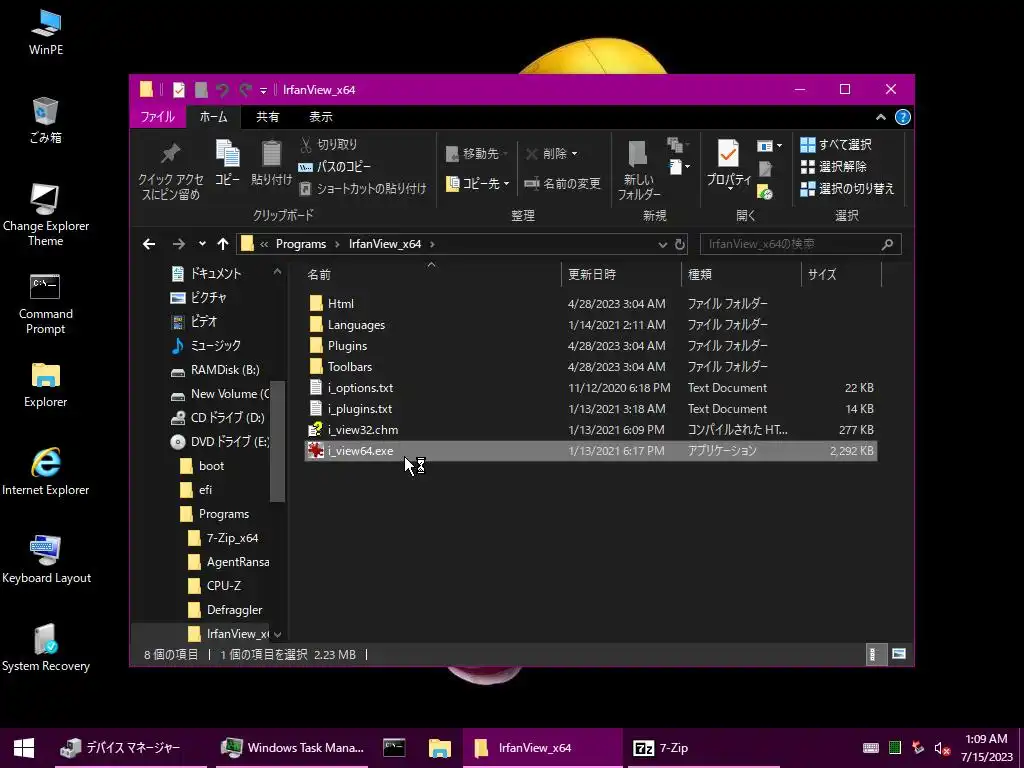Click in the IrfanView_x64 search box
The height and width of the screenshot is (768, 1024).
click(x=800, y=244)
